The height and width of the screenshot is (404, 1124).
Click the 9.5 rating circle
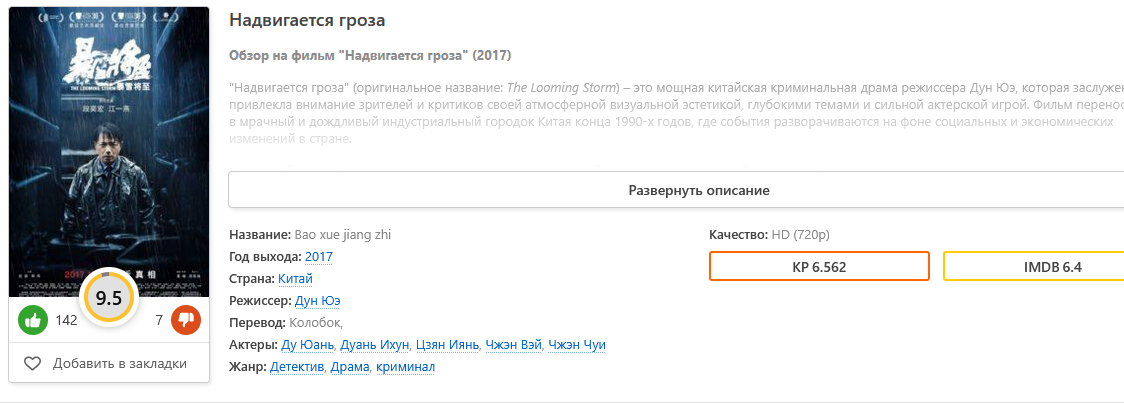click(x=109, y=298)
